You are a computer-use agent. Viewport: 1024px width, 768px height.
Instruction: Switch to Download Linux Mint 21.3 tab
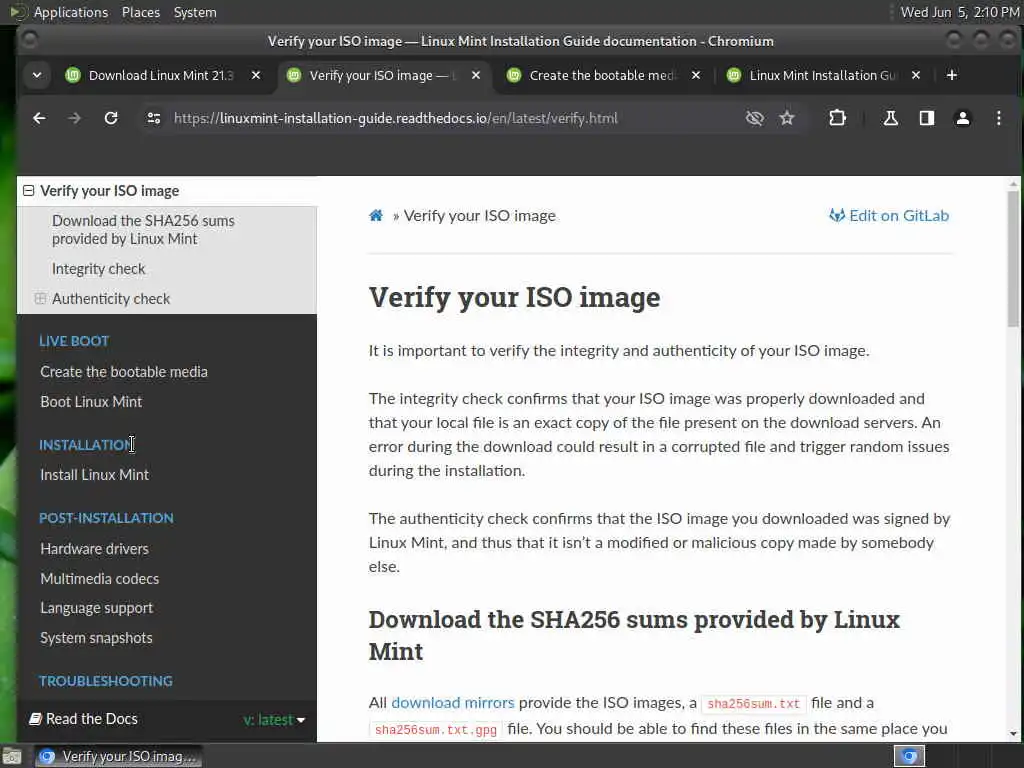coord(161,75)
